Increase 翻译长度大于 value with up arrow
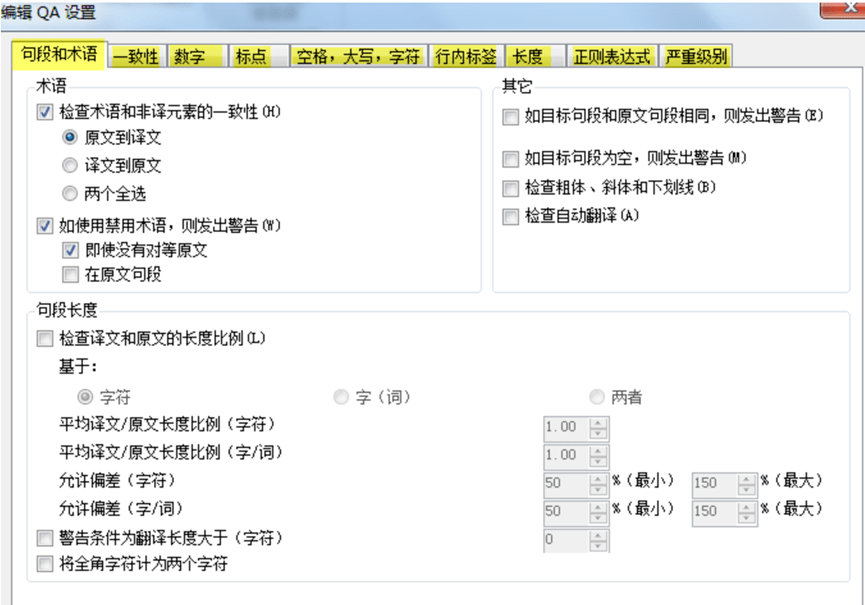The image size is (865, 605). click(598, 536)
